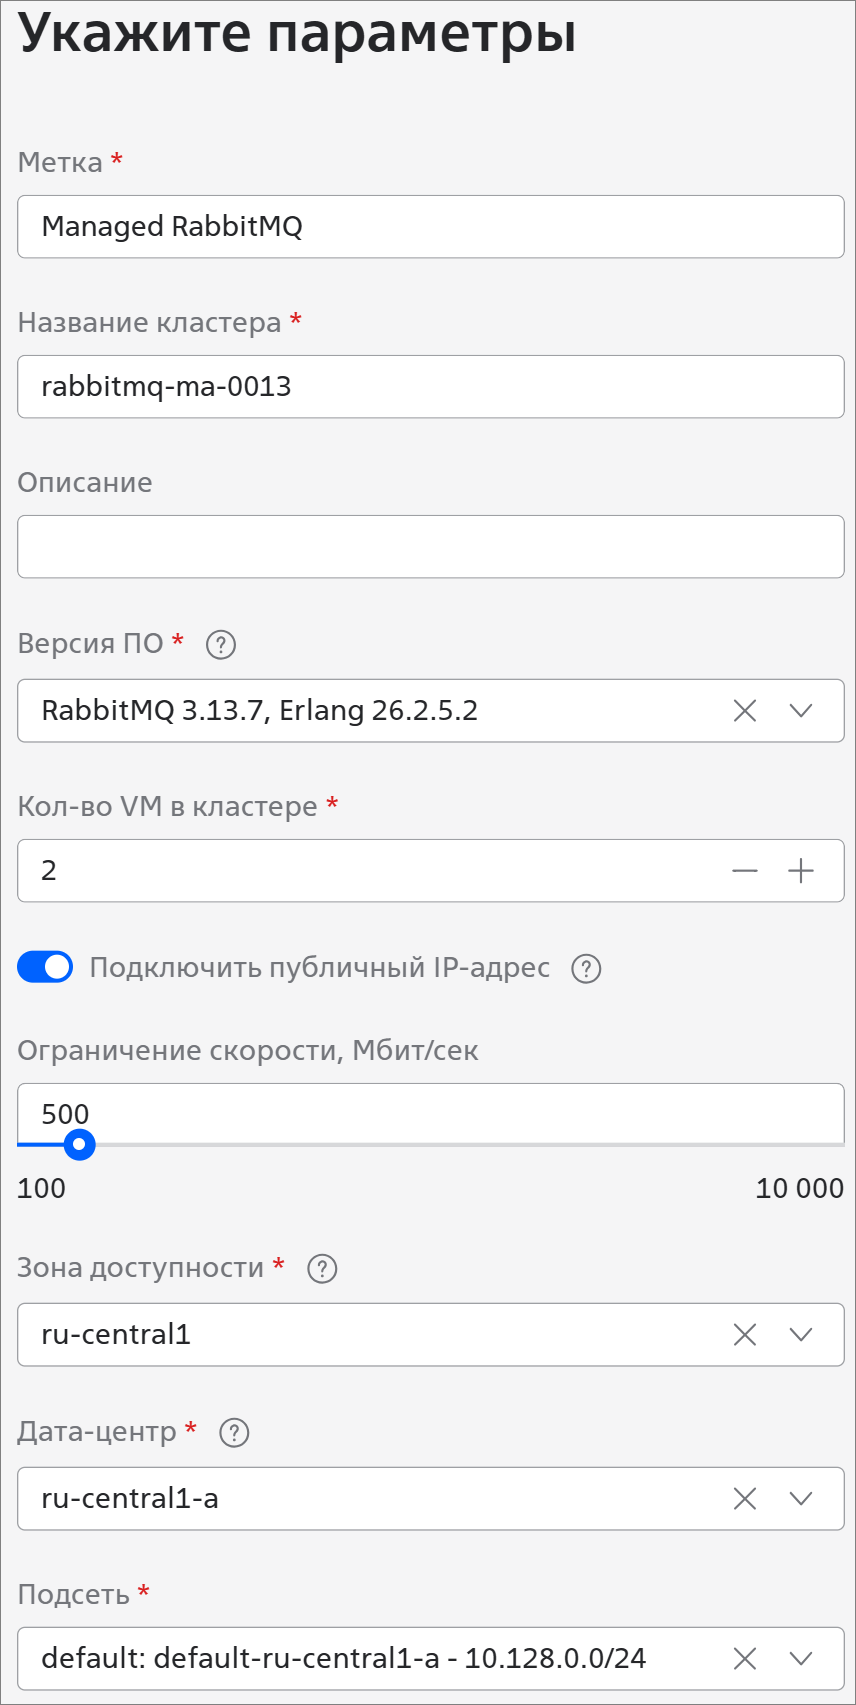
Task: Click the speed limit slider handle
Action: [x=79, y=1144]
